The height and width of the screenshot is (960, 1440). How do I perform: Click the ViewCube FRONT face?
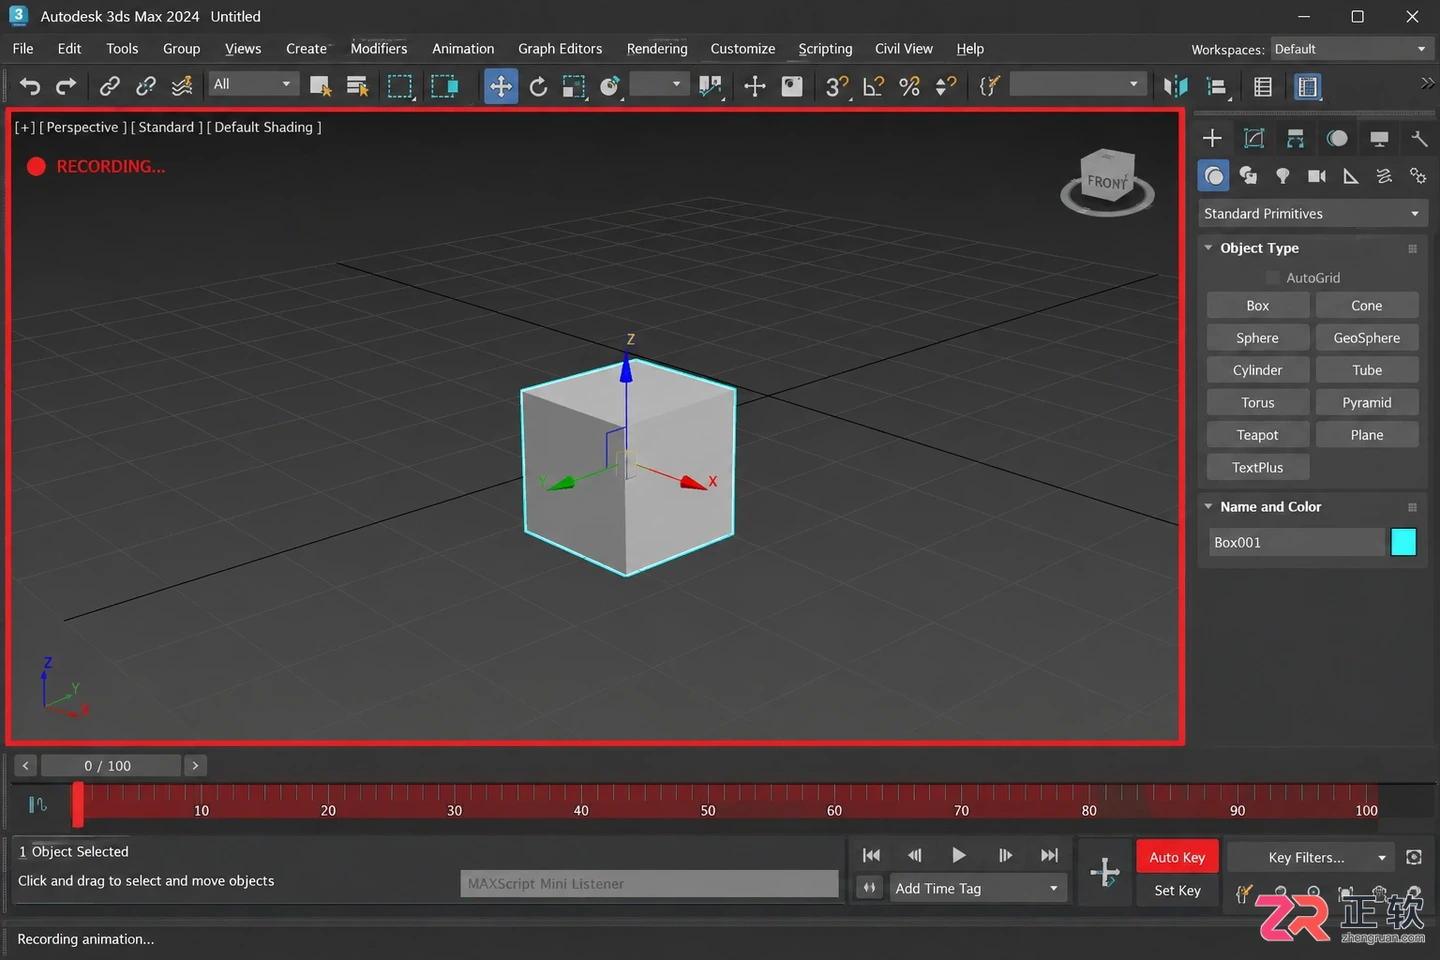[1105, 181]
